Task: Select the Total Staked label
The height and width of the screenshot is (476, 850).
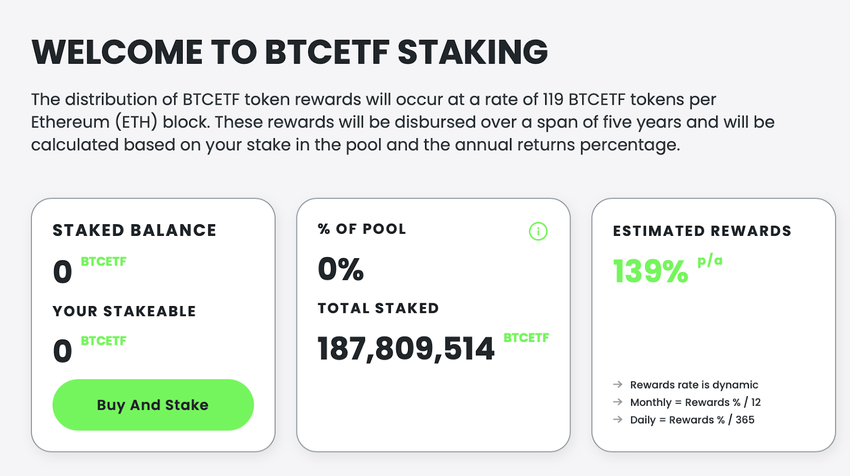Action: tap(378, 308)
